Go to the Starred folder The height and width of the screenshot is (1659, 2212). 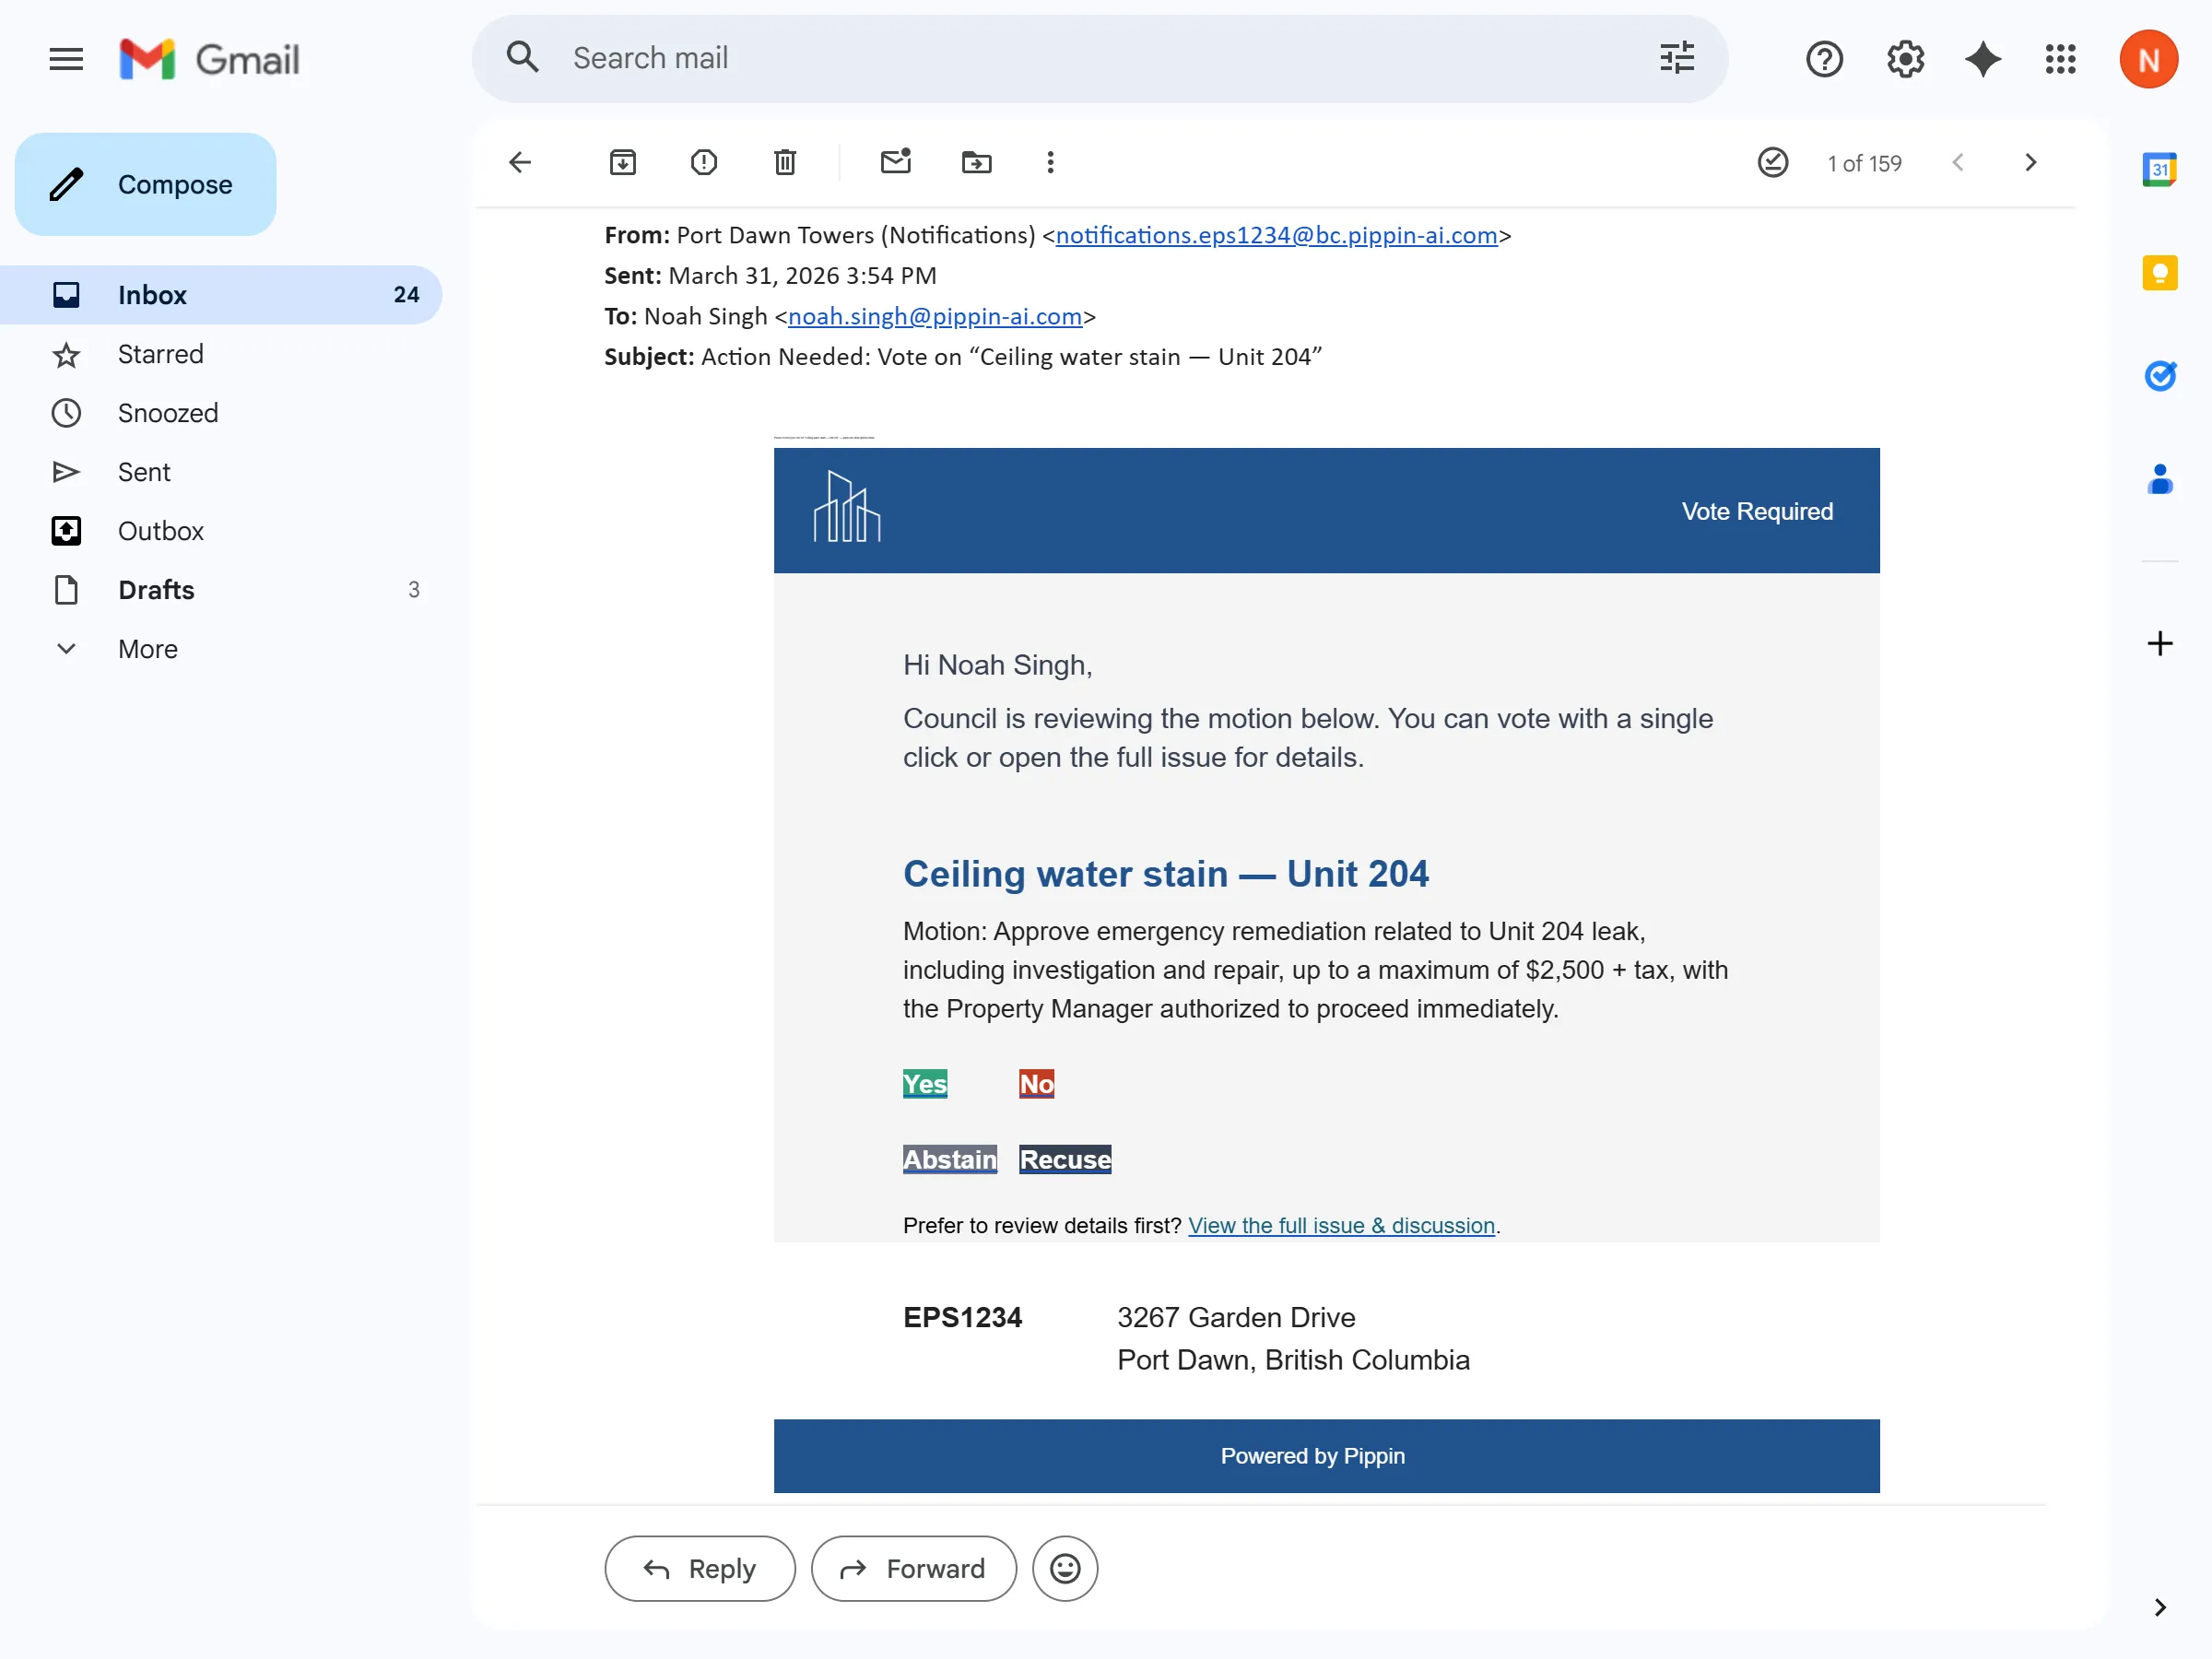pos(160,354)
